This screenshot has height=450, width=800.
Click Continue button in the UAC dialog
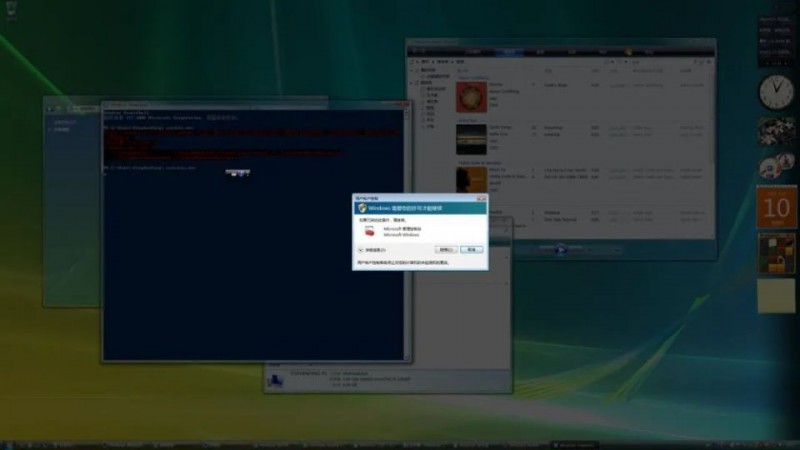tap(446, 249)
